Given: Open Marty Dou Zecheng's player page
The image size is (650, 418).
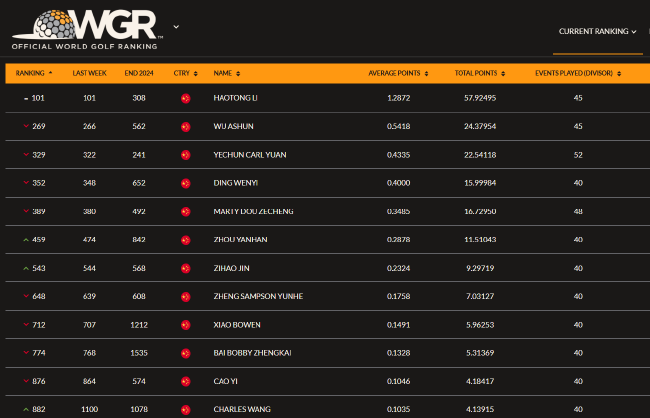Looking at the screenshot, I should click(x=253, y=211).
